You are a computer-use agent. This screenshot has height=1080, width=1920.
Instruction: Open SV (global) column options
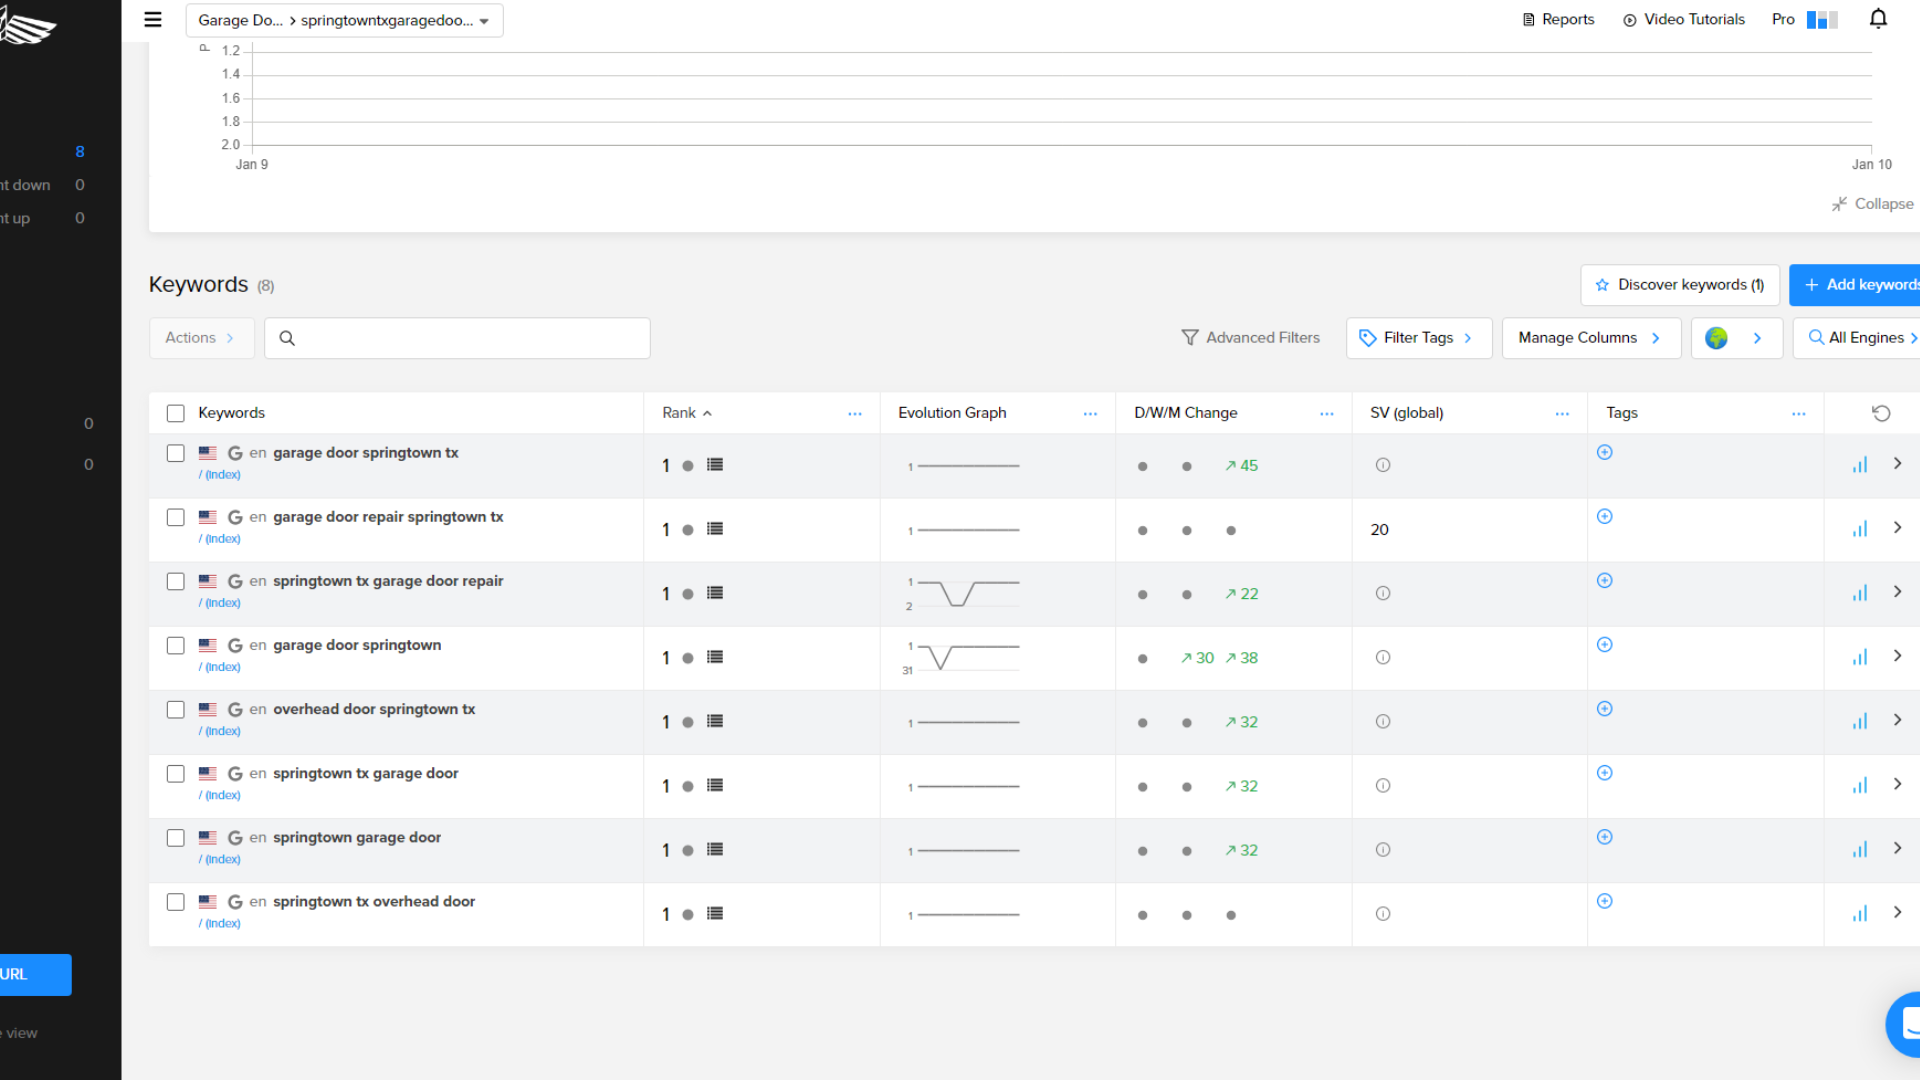click(1562, 413)
